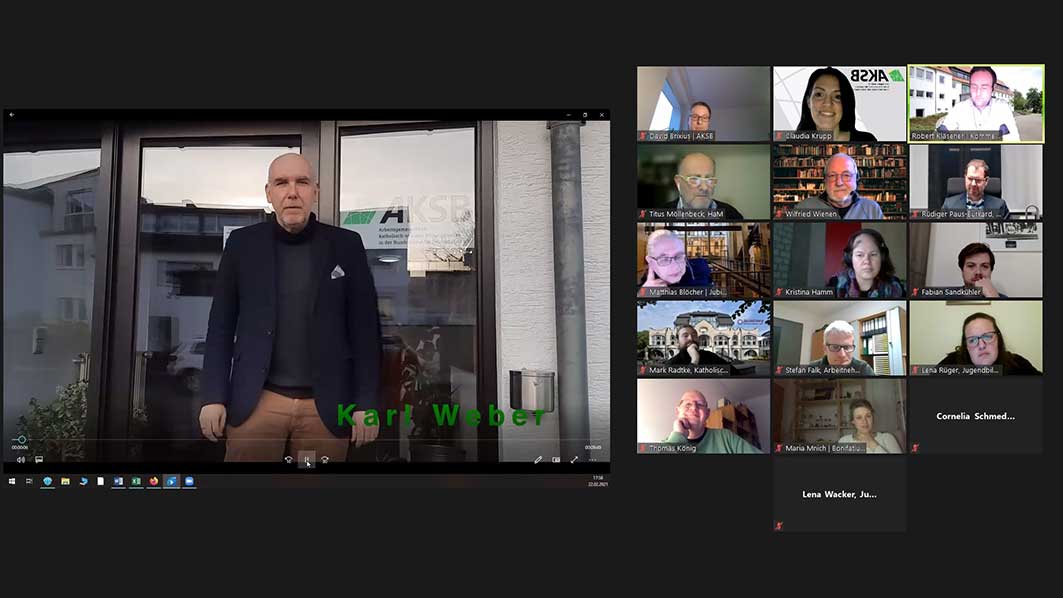1063x598 pixels.
Task: Click the muted mic icon on Matthias Blöcher's tile
Action: [x=643, y=292]
